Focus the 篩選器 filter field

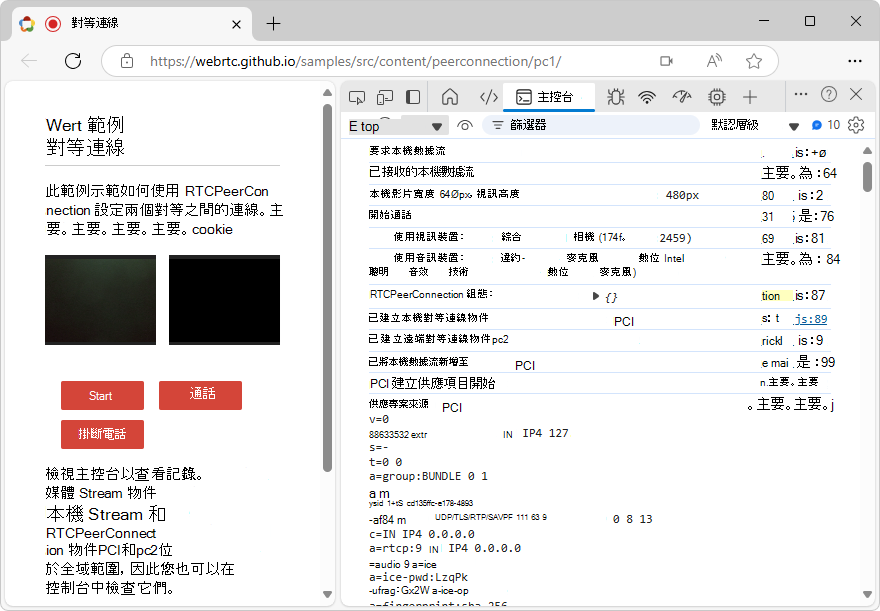point(592,125)
